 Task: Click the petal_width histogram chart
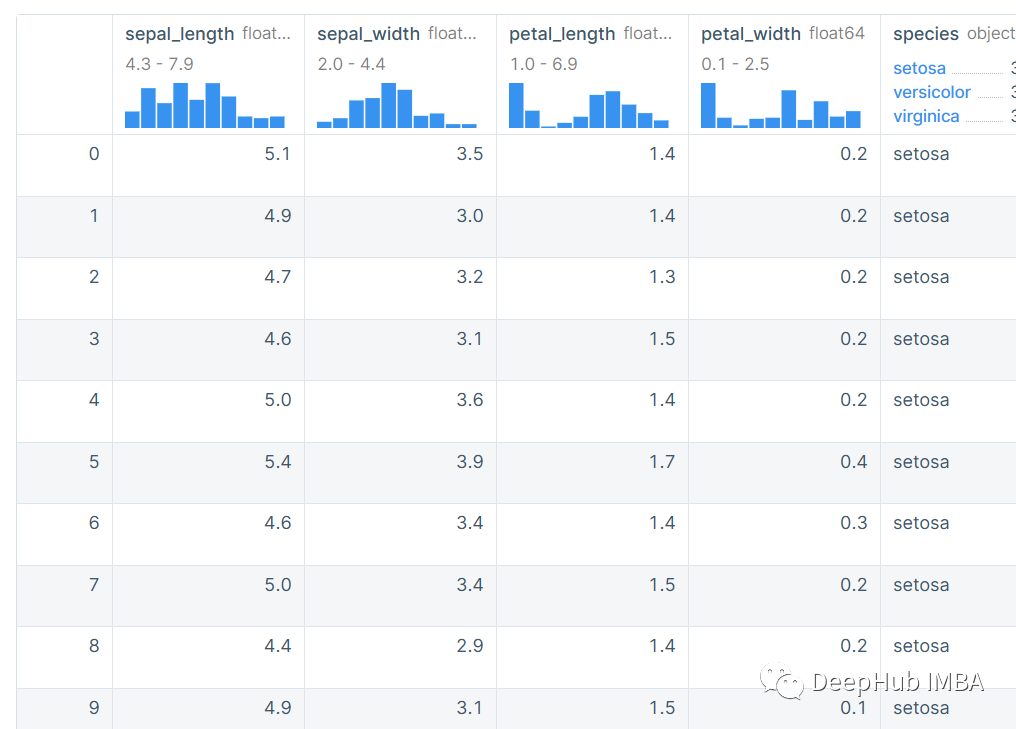point(781,106)
